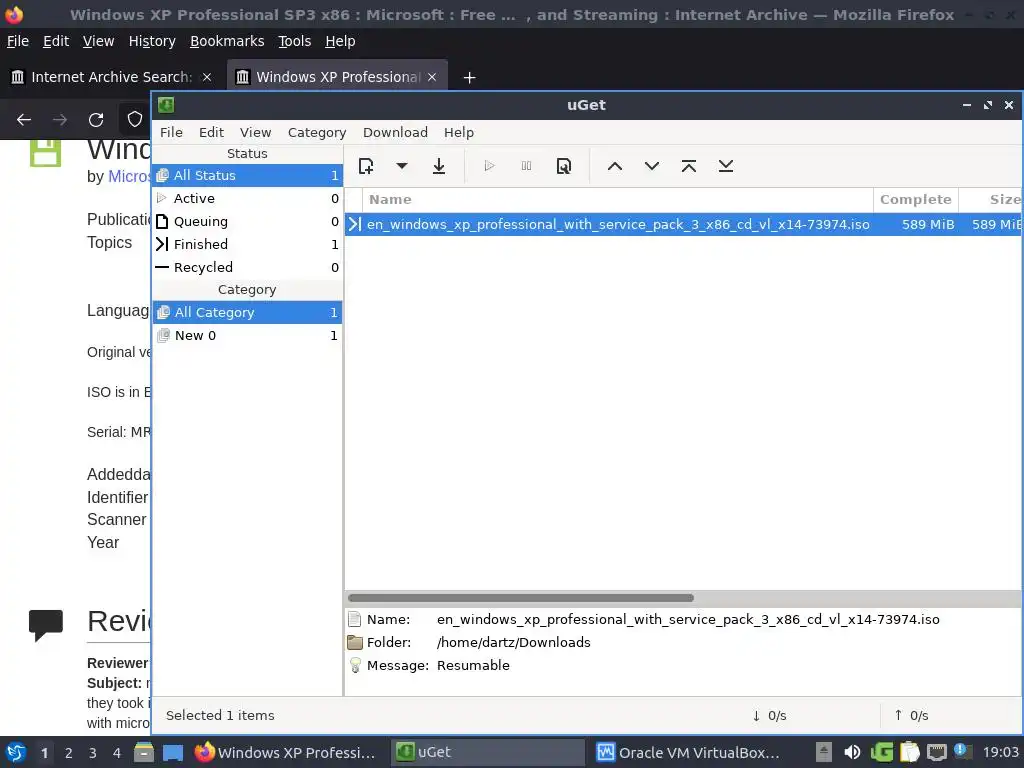Open the uGet Download menu
The height and width of the screenshot is (768, 1024).
pos(395,133)
